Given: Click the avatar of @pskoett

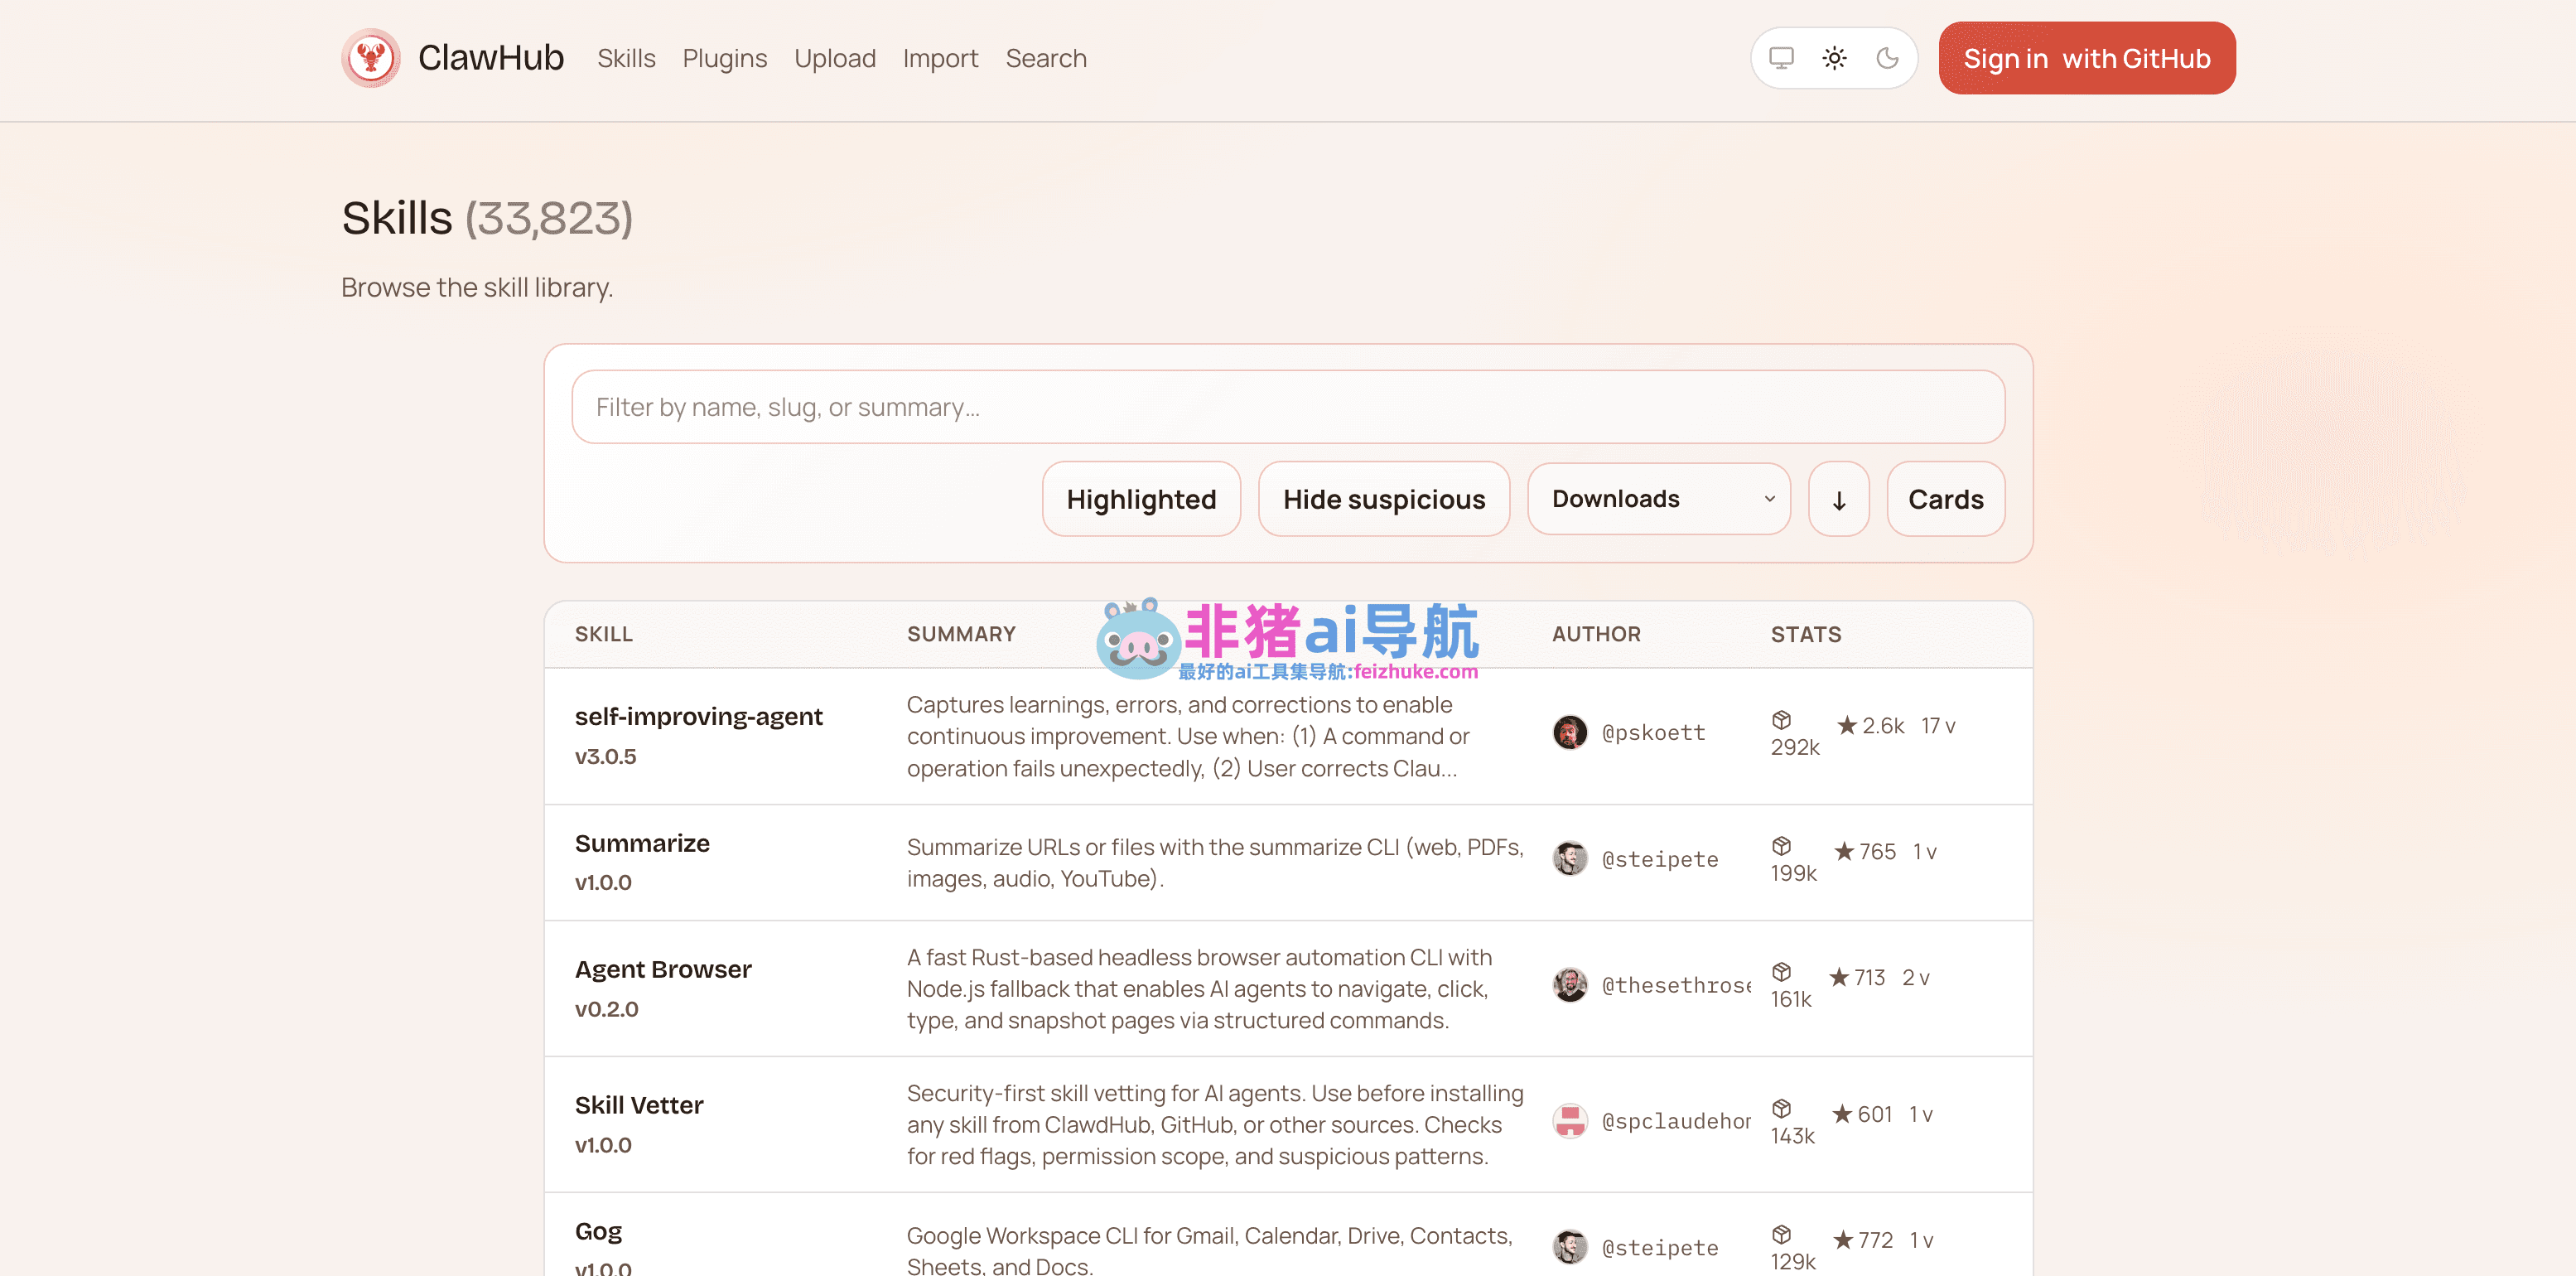Looking at the screenshot, I should 1570,732.
